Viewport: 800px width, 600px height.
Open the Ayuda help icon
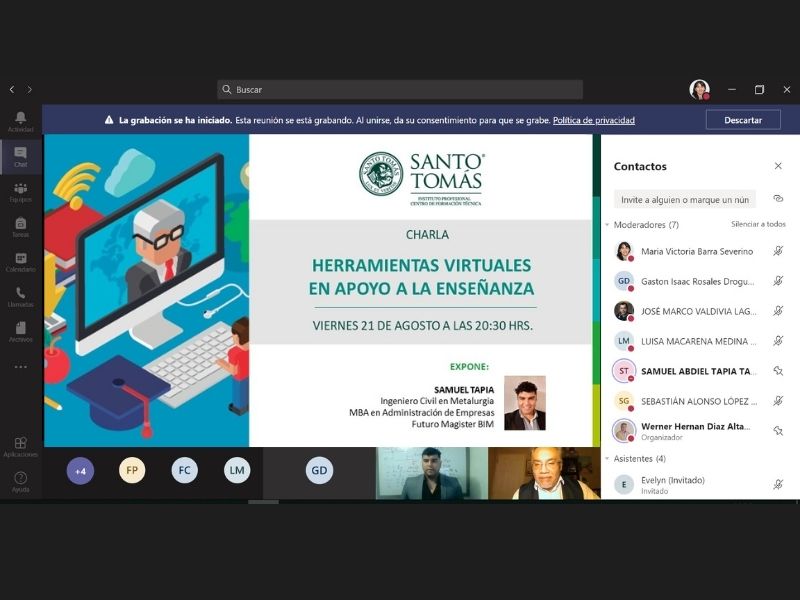[20, 482]
